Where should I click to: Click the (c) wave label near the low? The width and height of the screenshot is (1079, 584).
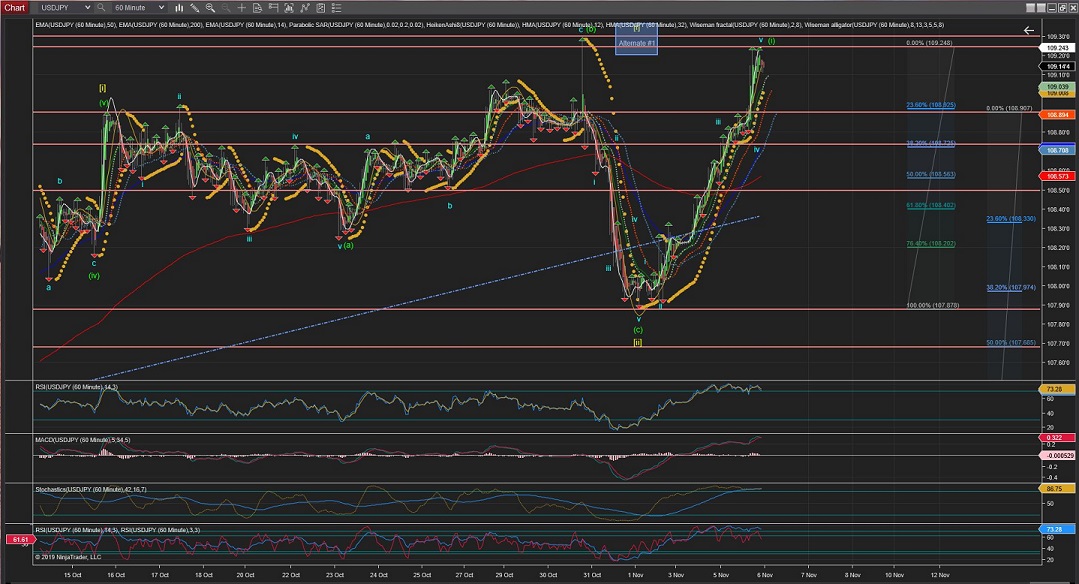point(638,330)
